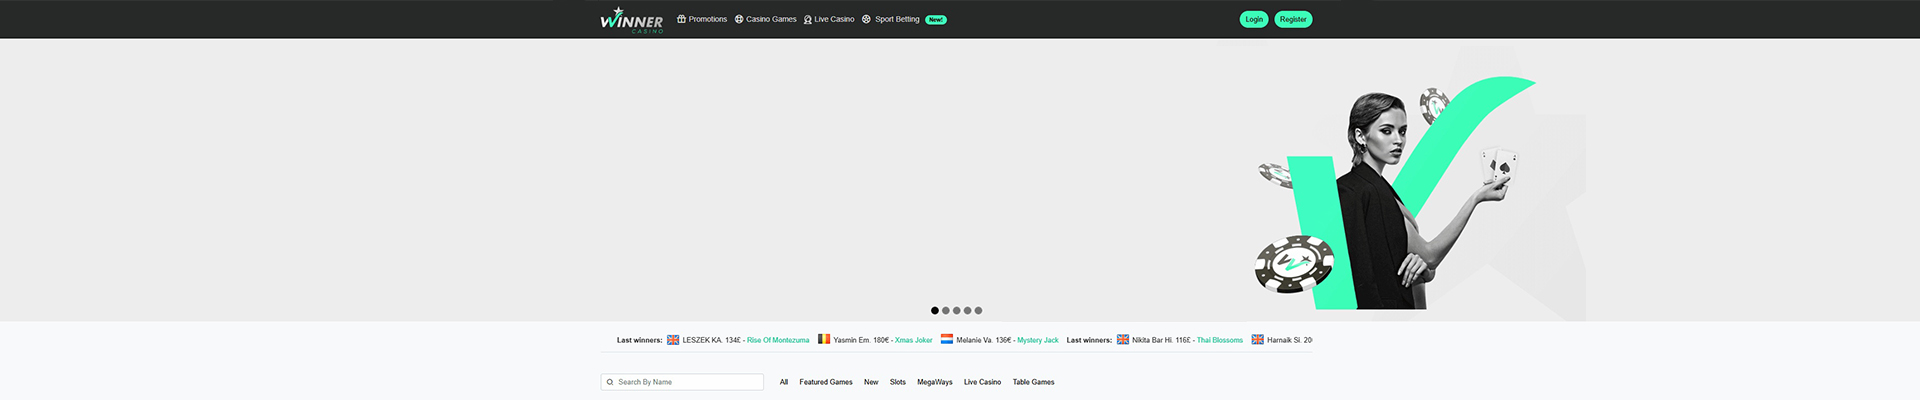Select the fifth carousel slide dot
Image resolution: width=1920 pixels, height=400 pixels.
978,310
